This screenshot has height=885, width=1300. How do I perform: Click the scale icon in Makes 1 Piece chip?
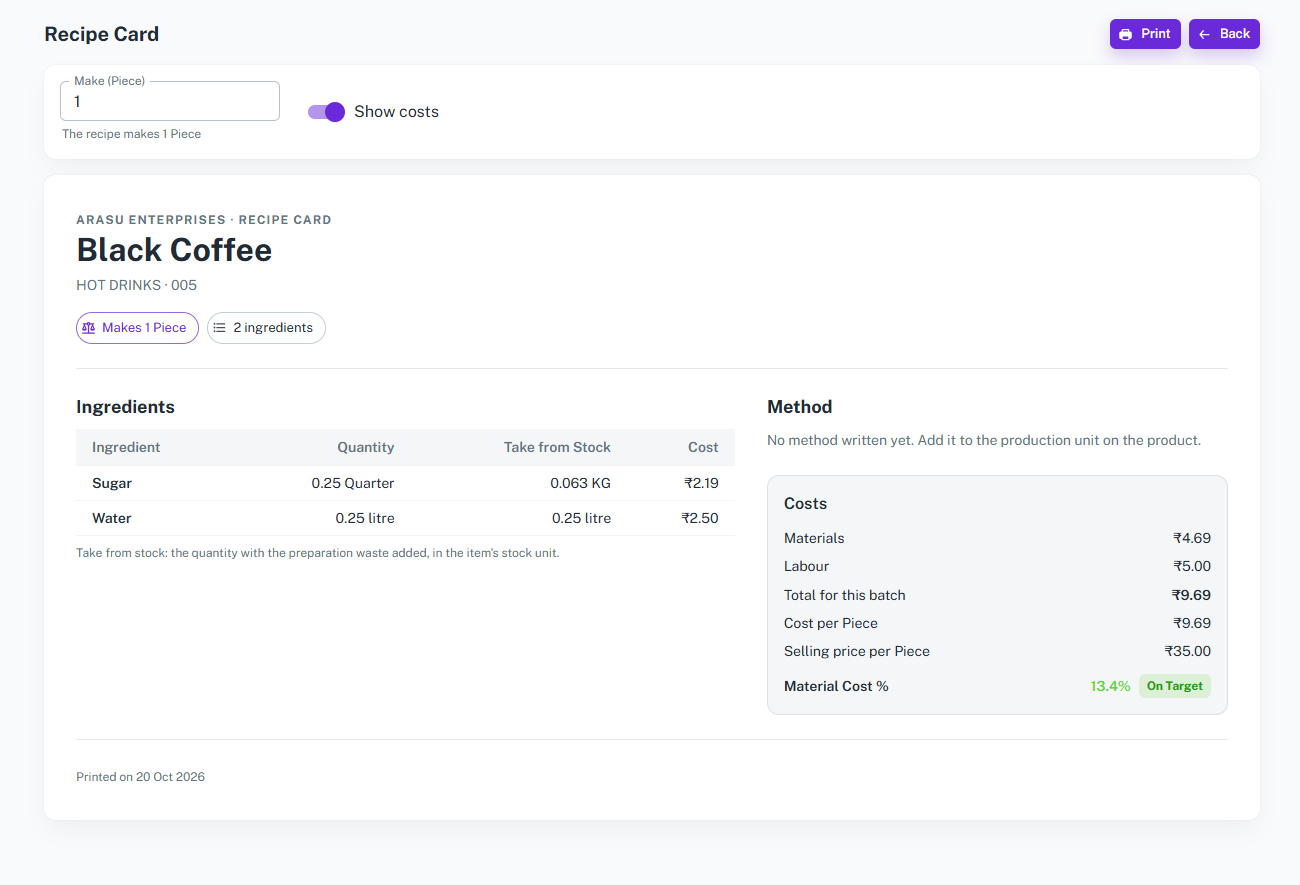coord(89,328)
